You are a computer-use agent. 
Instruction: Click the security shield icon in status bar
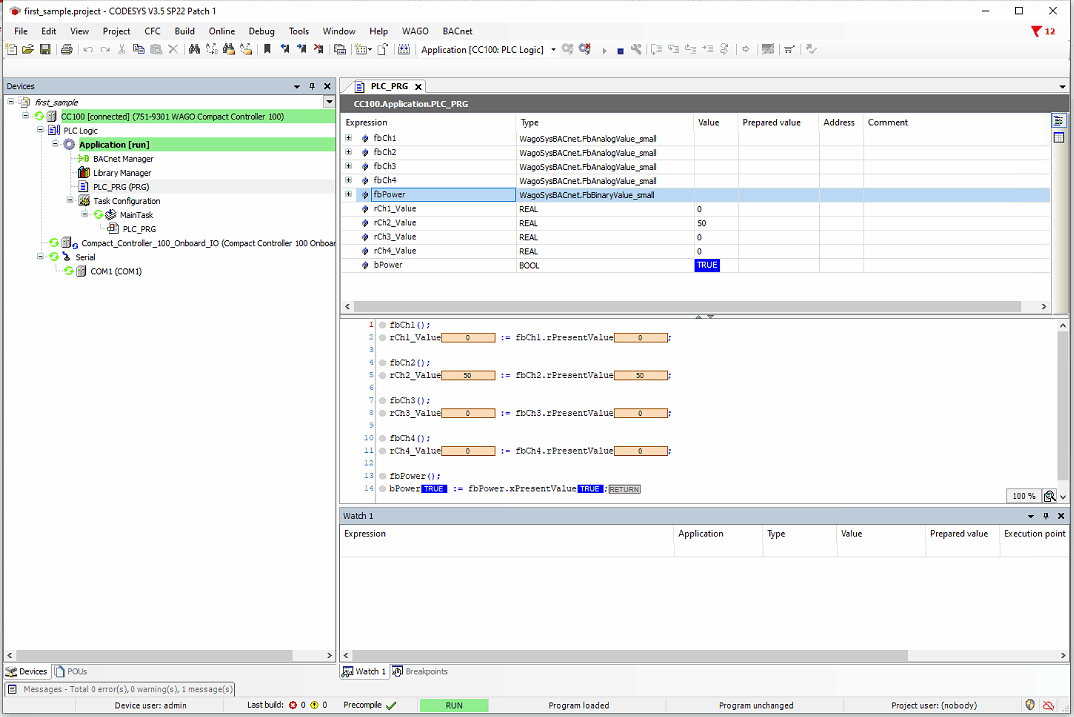click(x=1030, y=705)
